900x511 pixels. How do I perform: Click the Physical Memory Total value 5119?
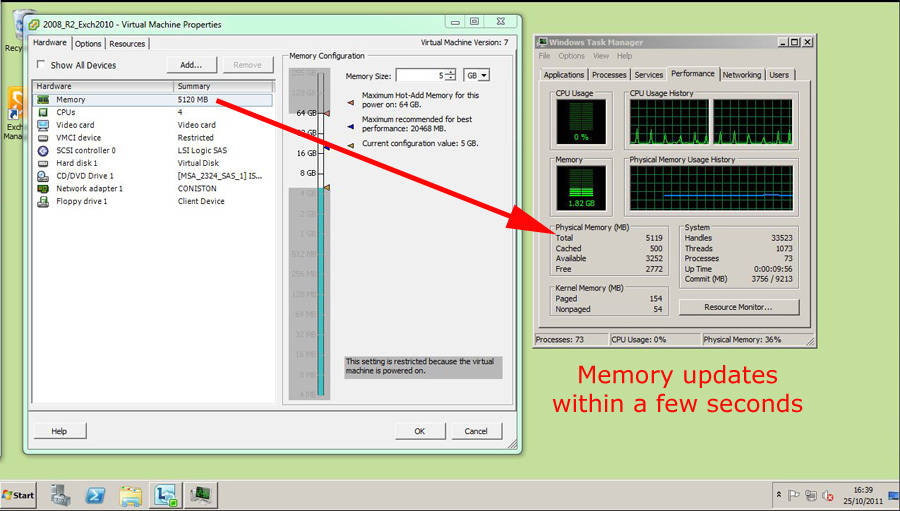654,238
